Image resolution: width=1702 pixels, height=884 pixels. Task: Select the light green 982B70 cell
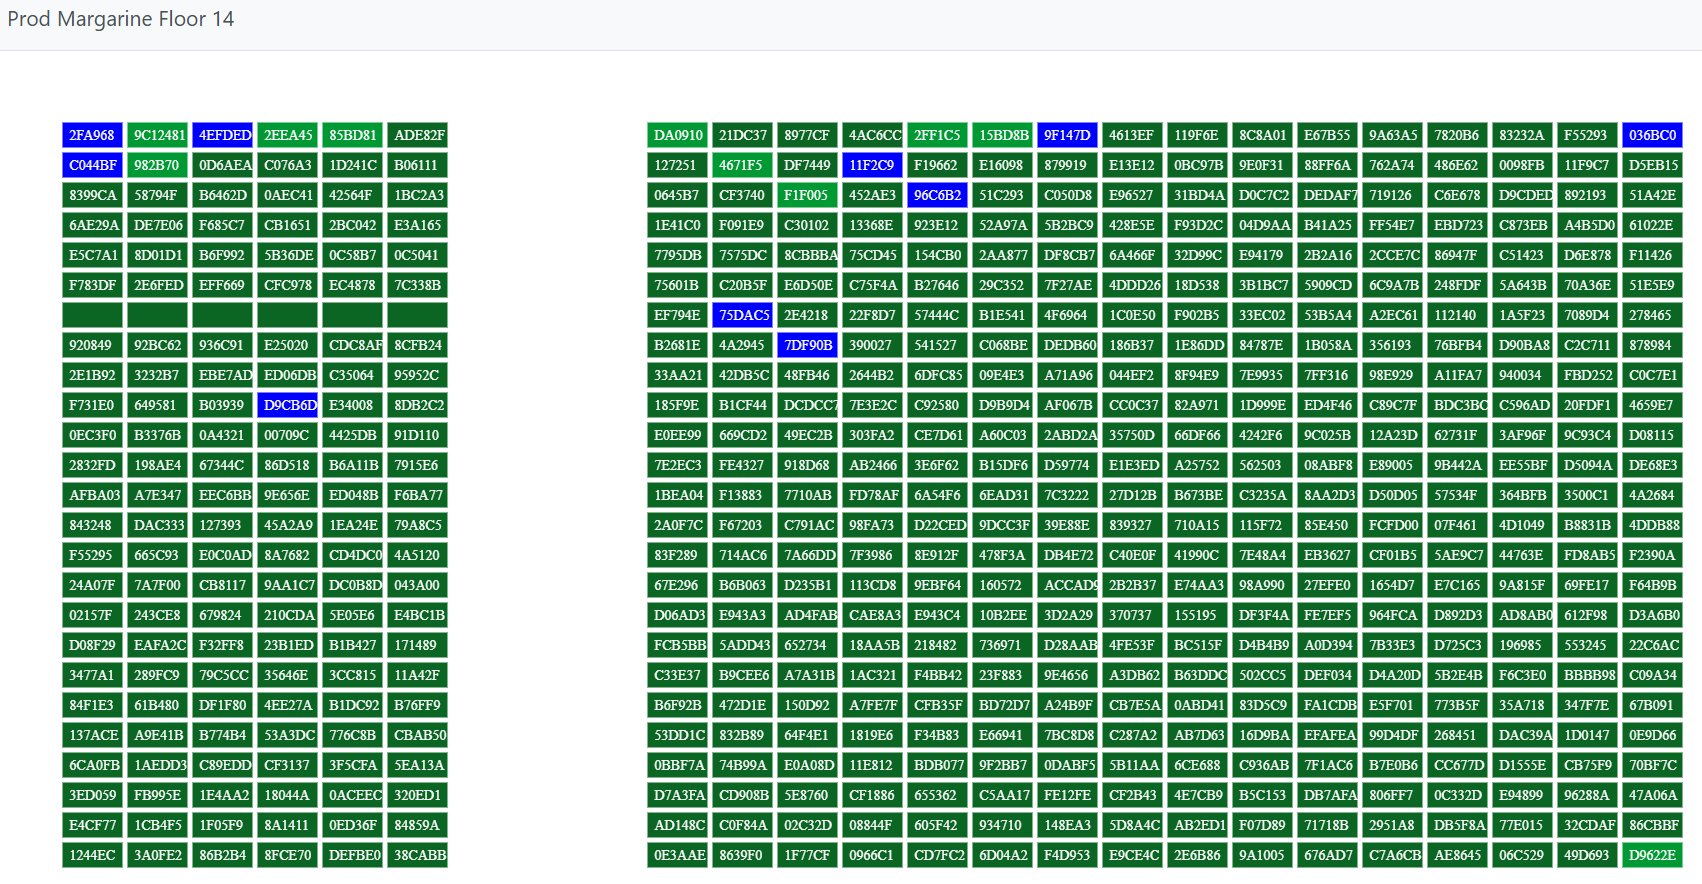pyautogui.click(x=157, y=165)
